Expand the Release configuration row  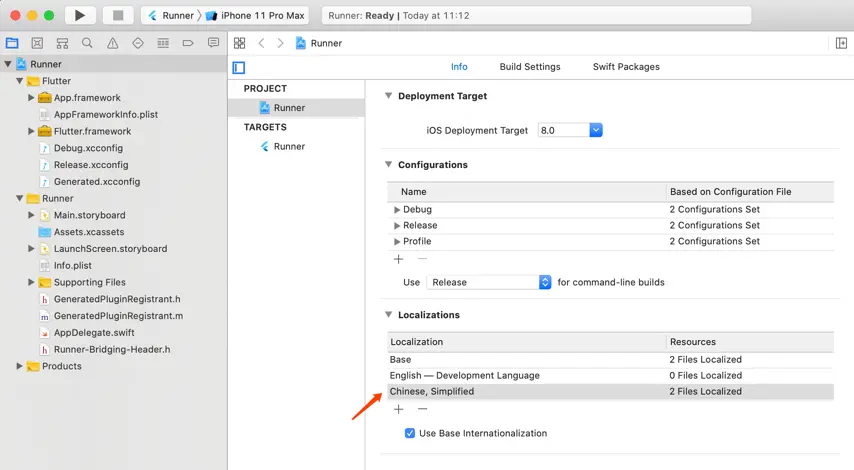397,225
